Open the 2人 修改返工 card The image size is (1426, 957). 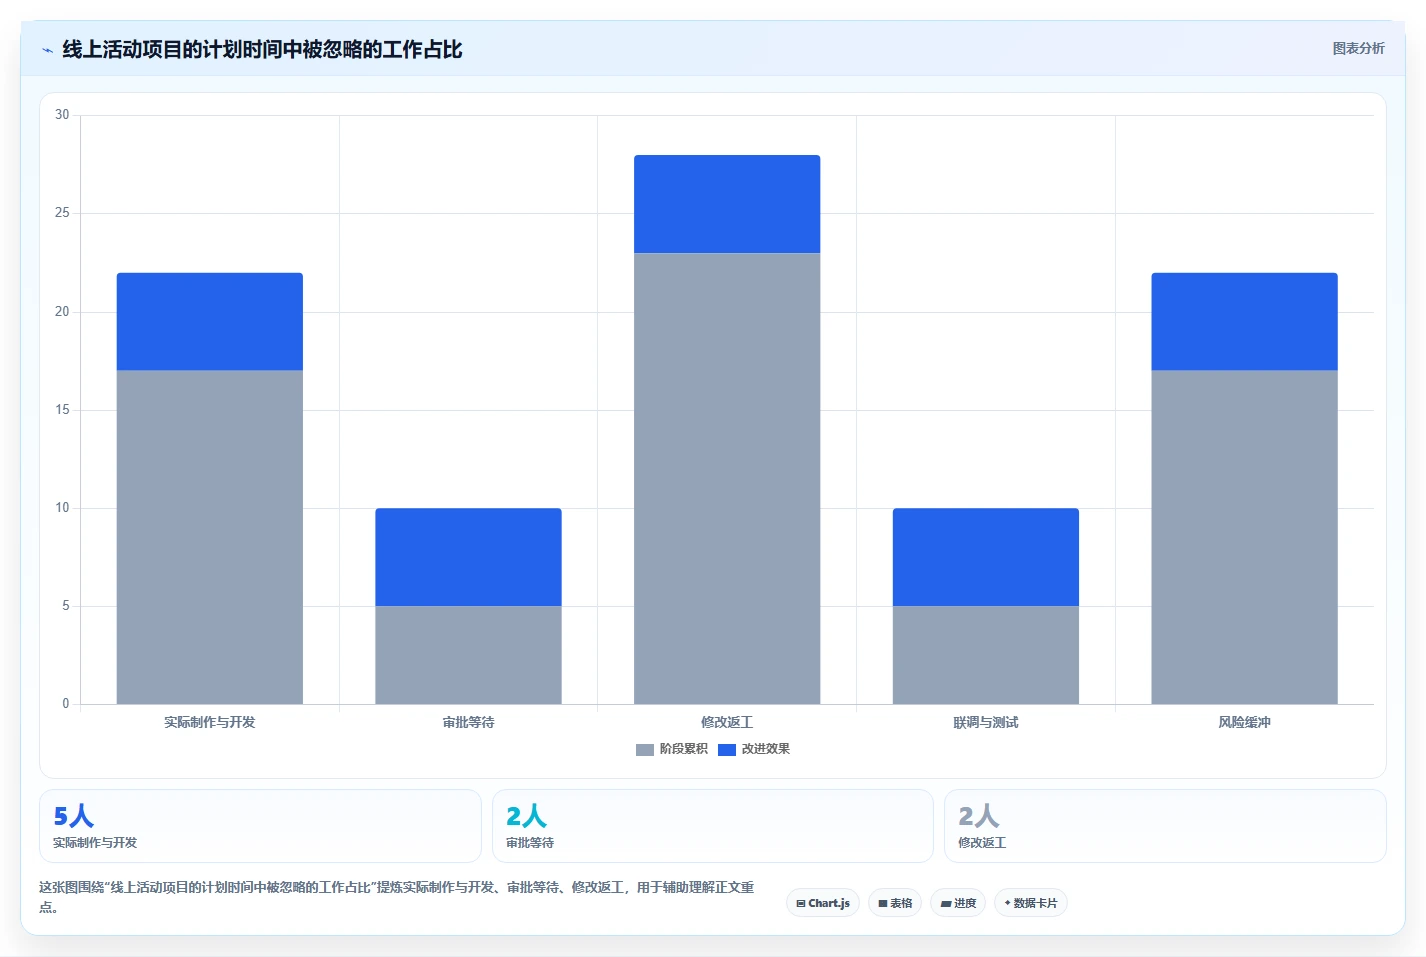pos(1165,826)
